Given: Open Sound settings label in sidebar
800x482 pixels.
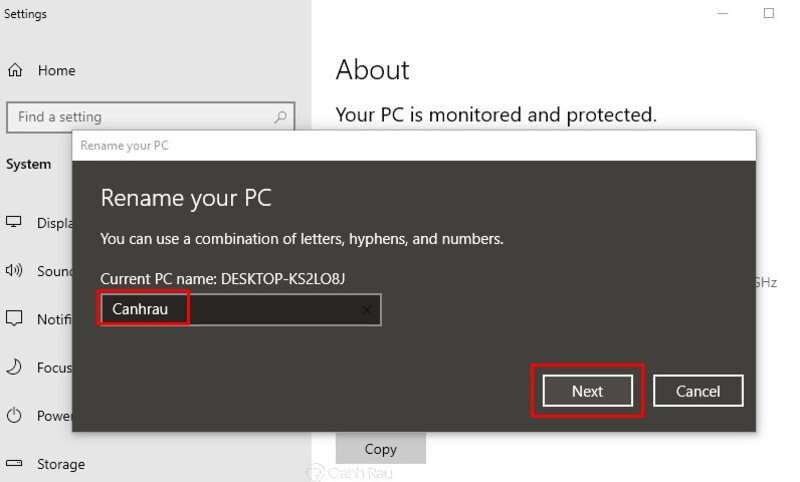Looking at the screenshot, I should (x=55, y=271).
